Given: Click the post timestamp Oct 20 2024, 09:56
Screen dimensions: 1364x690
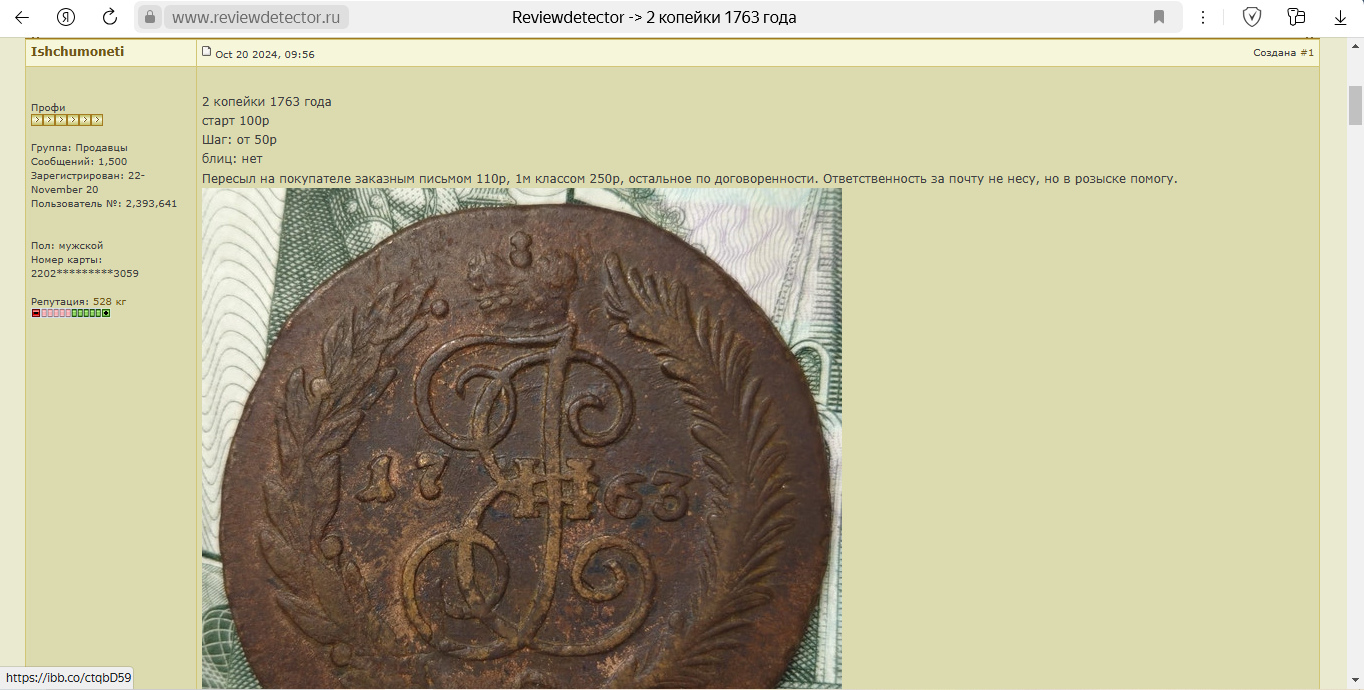Looking at the screenshot, I should coord(265,54).
